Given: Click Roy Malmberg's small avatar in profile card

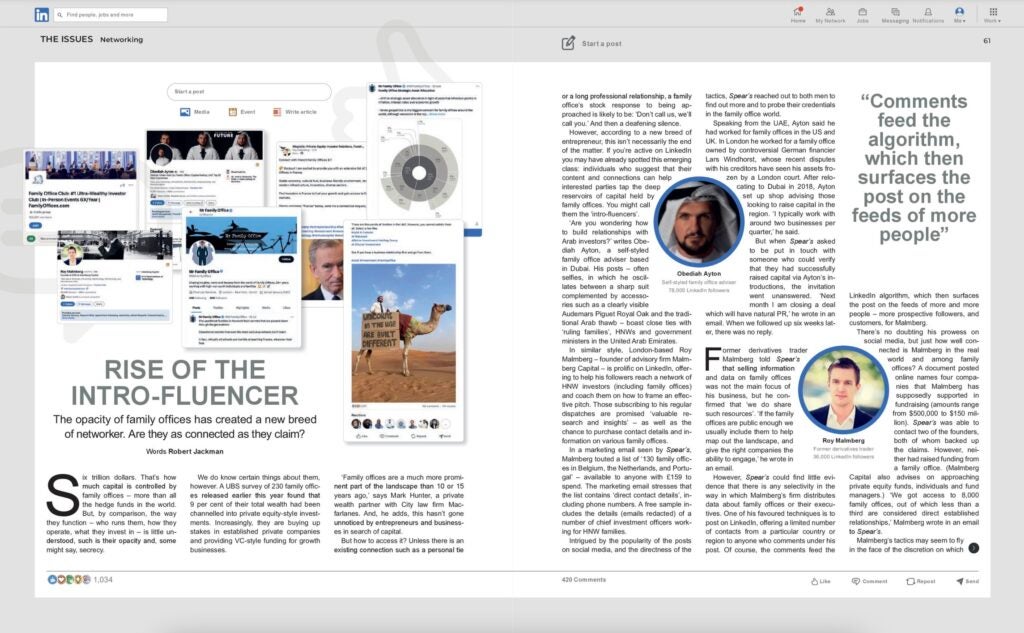Looking at the screenshot, I should 71,253.
